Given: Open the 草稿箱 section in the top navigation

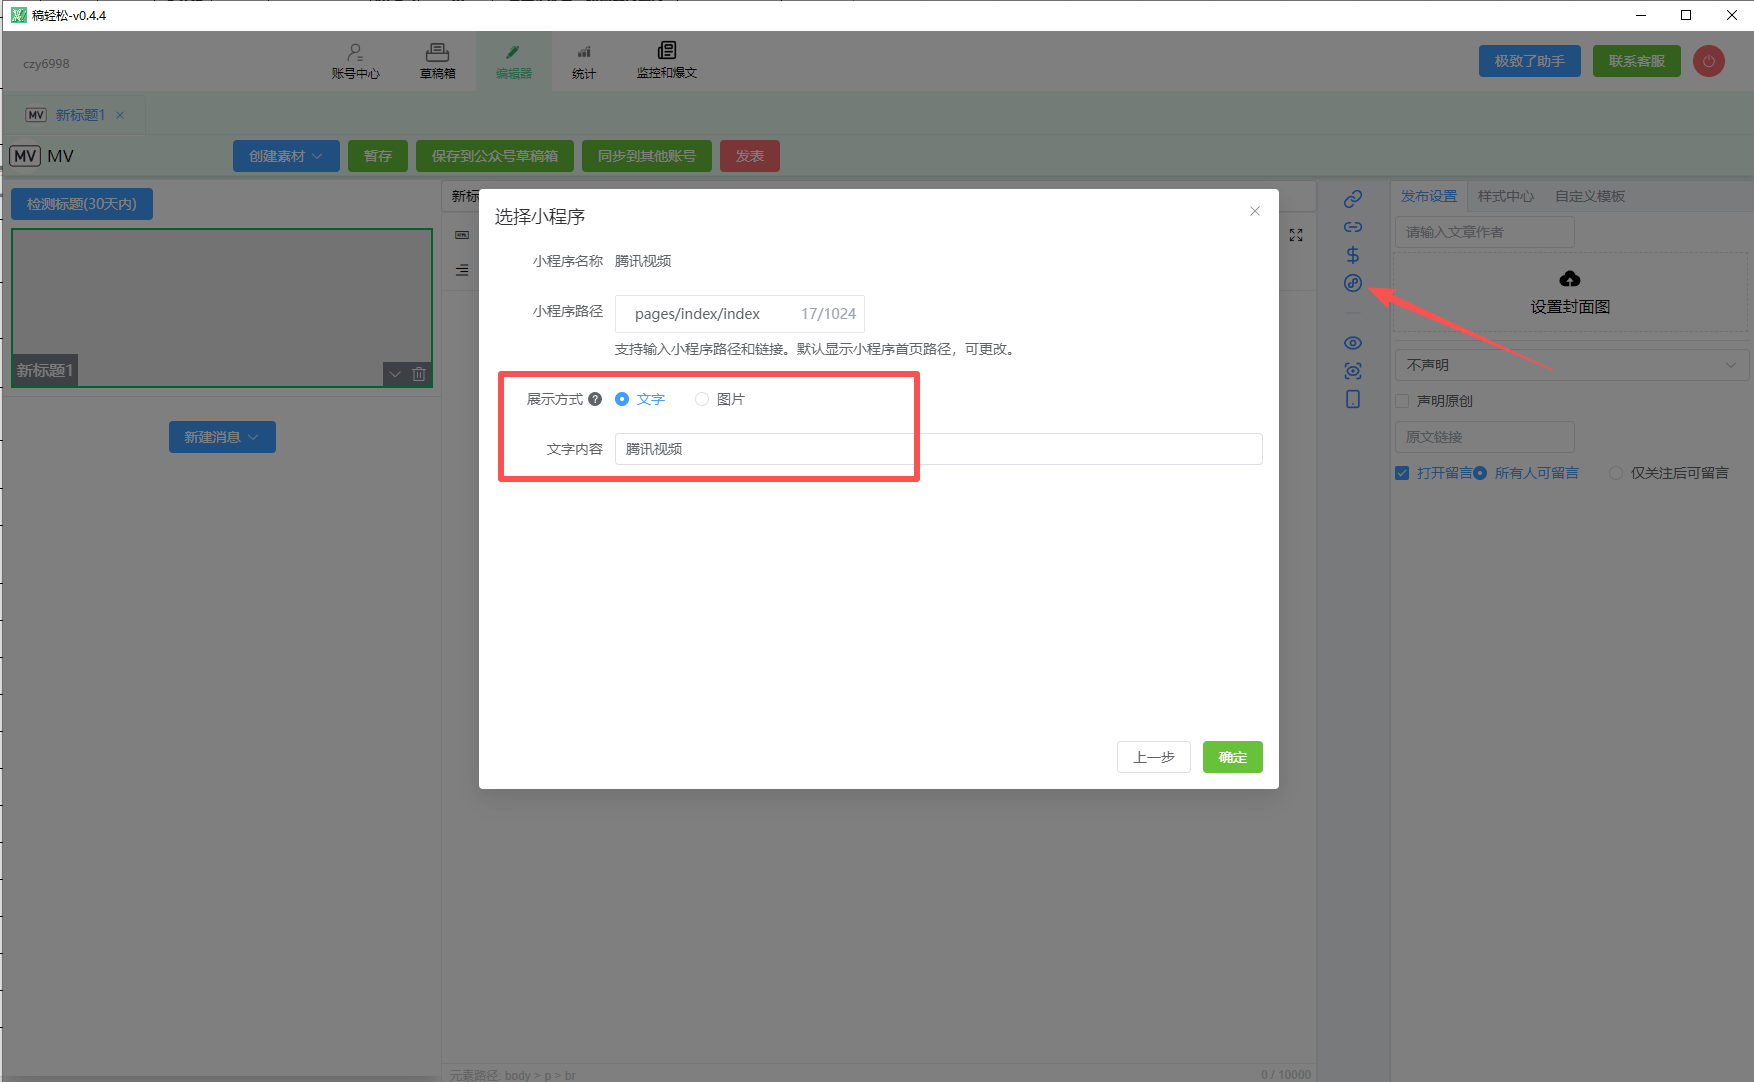Looking at the screenshot, I should [437, 61].
